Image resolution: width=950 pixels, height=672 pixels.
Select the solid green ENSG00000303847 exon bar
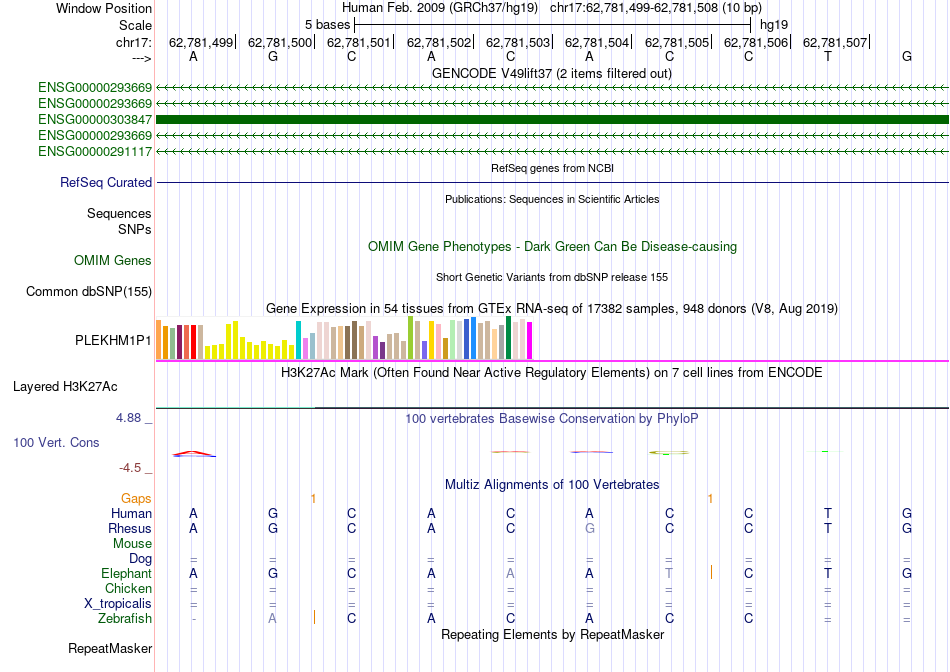tap(552, 119)
